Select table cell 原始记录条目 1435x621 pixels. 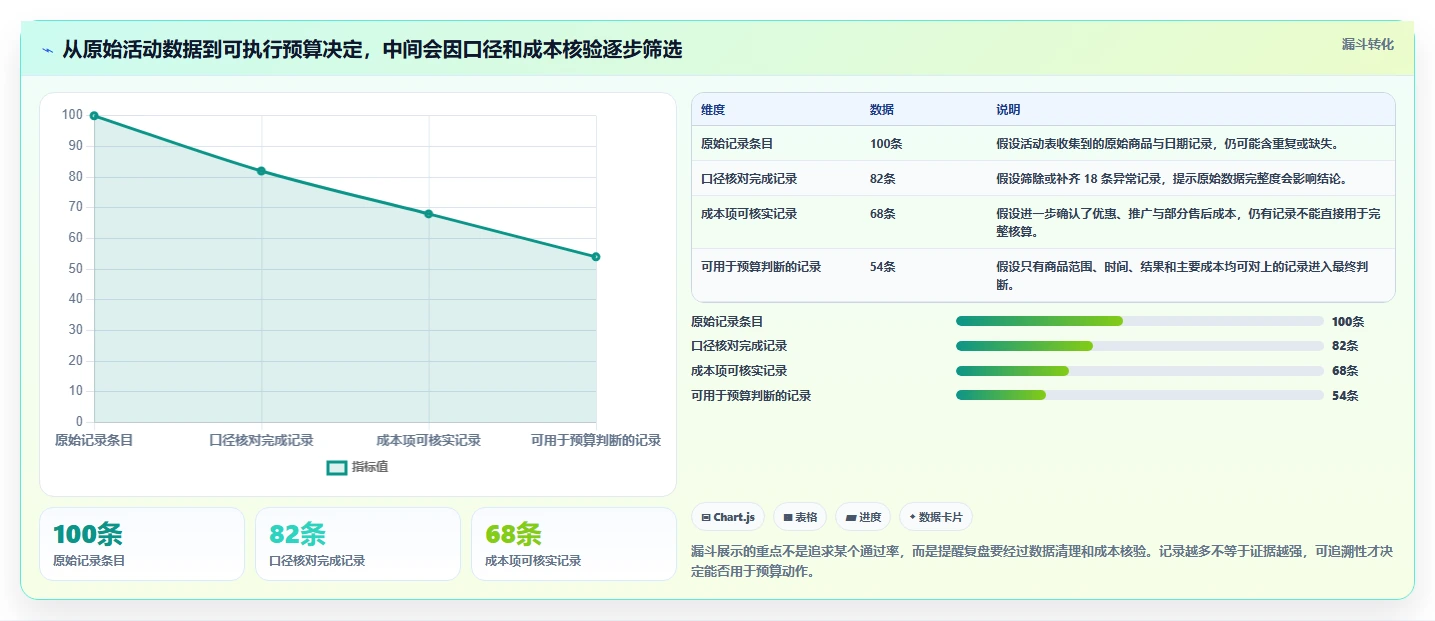point(737,143)
